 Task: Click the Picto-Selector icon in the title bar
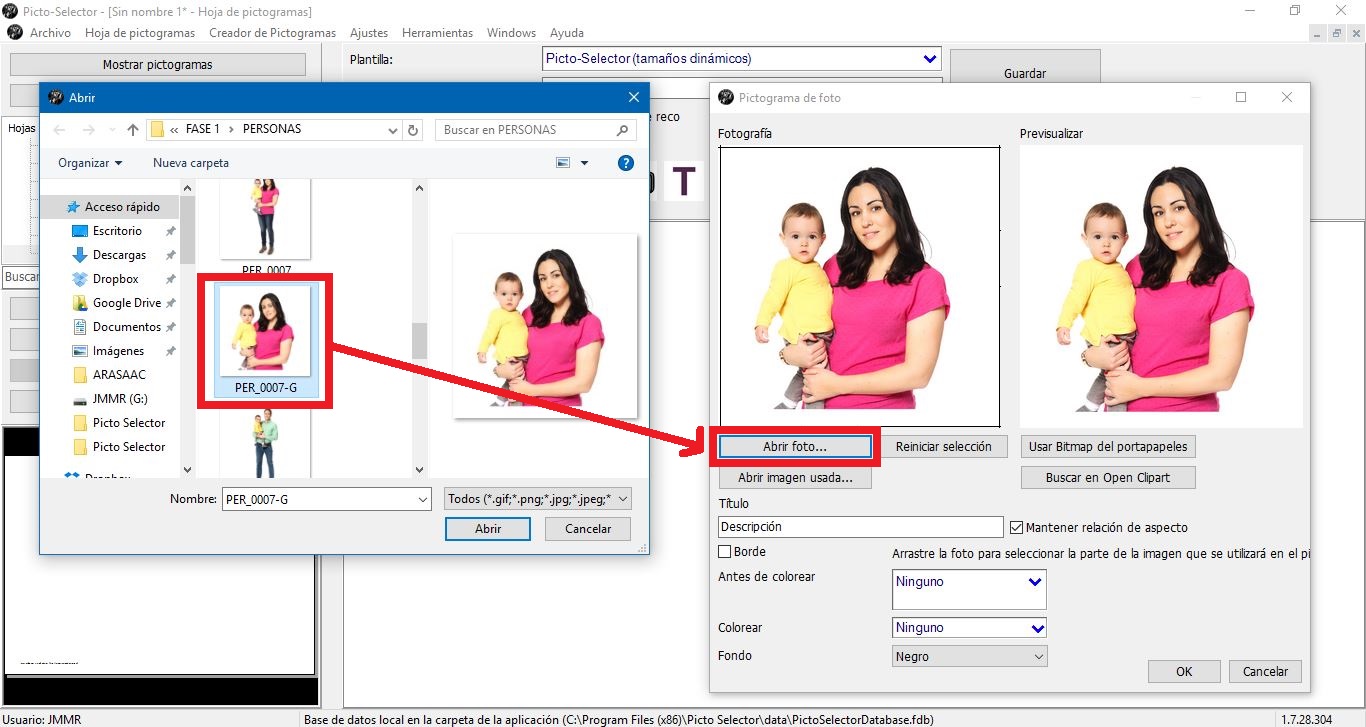pyautogui.click(x=13, y=11)
